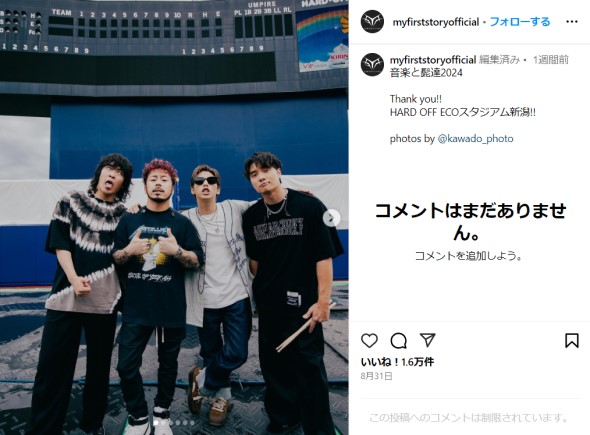Open the myfirststoryofficial avatar in the header

pyautogui.click(x=372, y=22)
